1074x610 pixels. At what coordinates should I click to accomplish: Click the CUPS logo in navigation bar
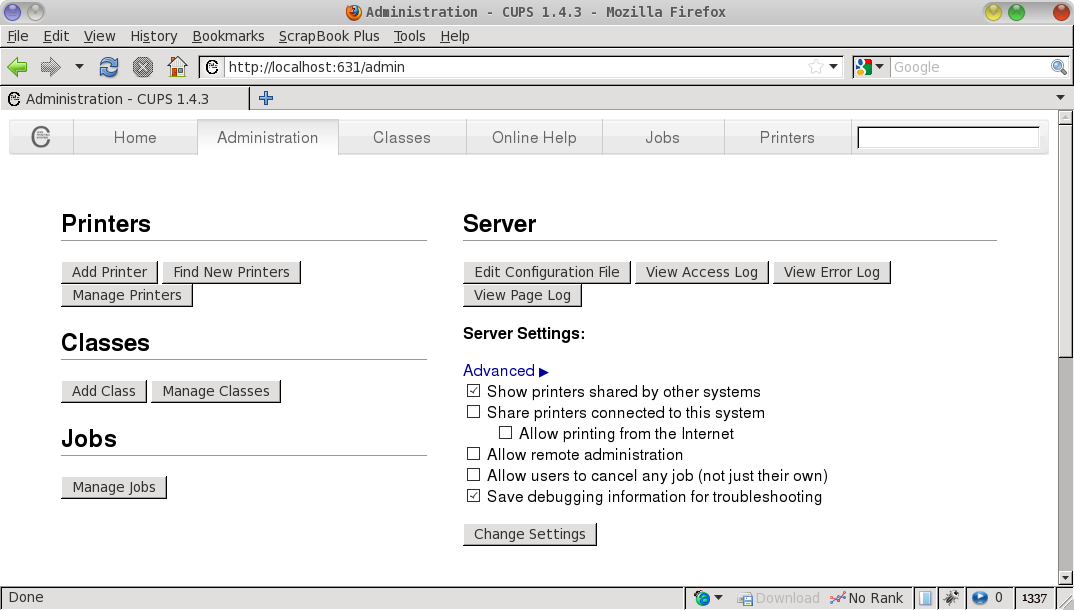[x=41, y=138]
